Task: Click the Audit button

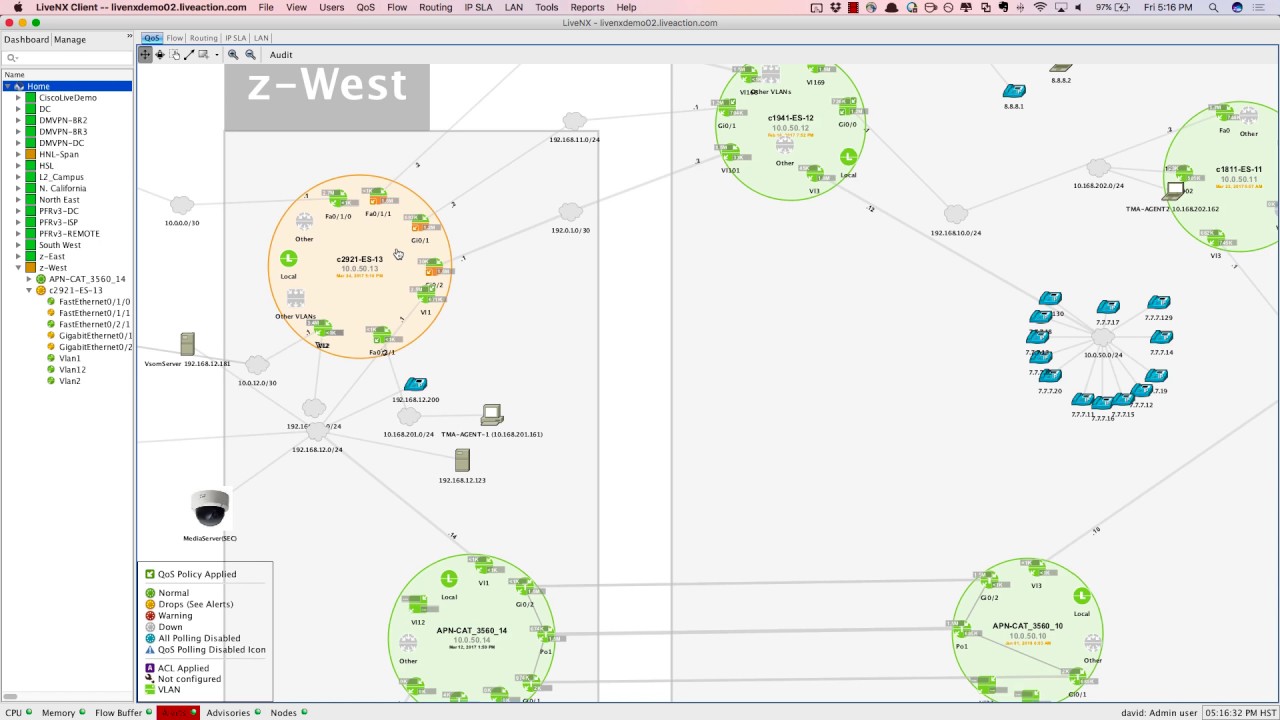Action: [x=281, y=55]
